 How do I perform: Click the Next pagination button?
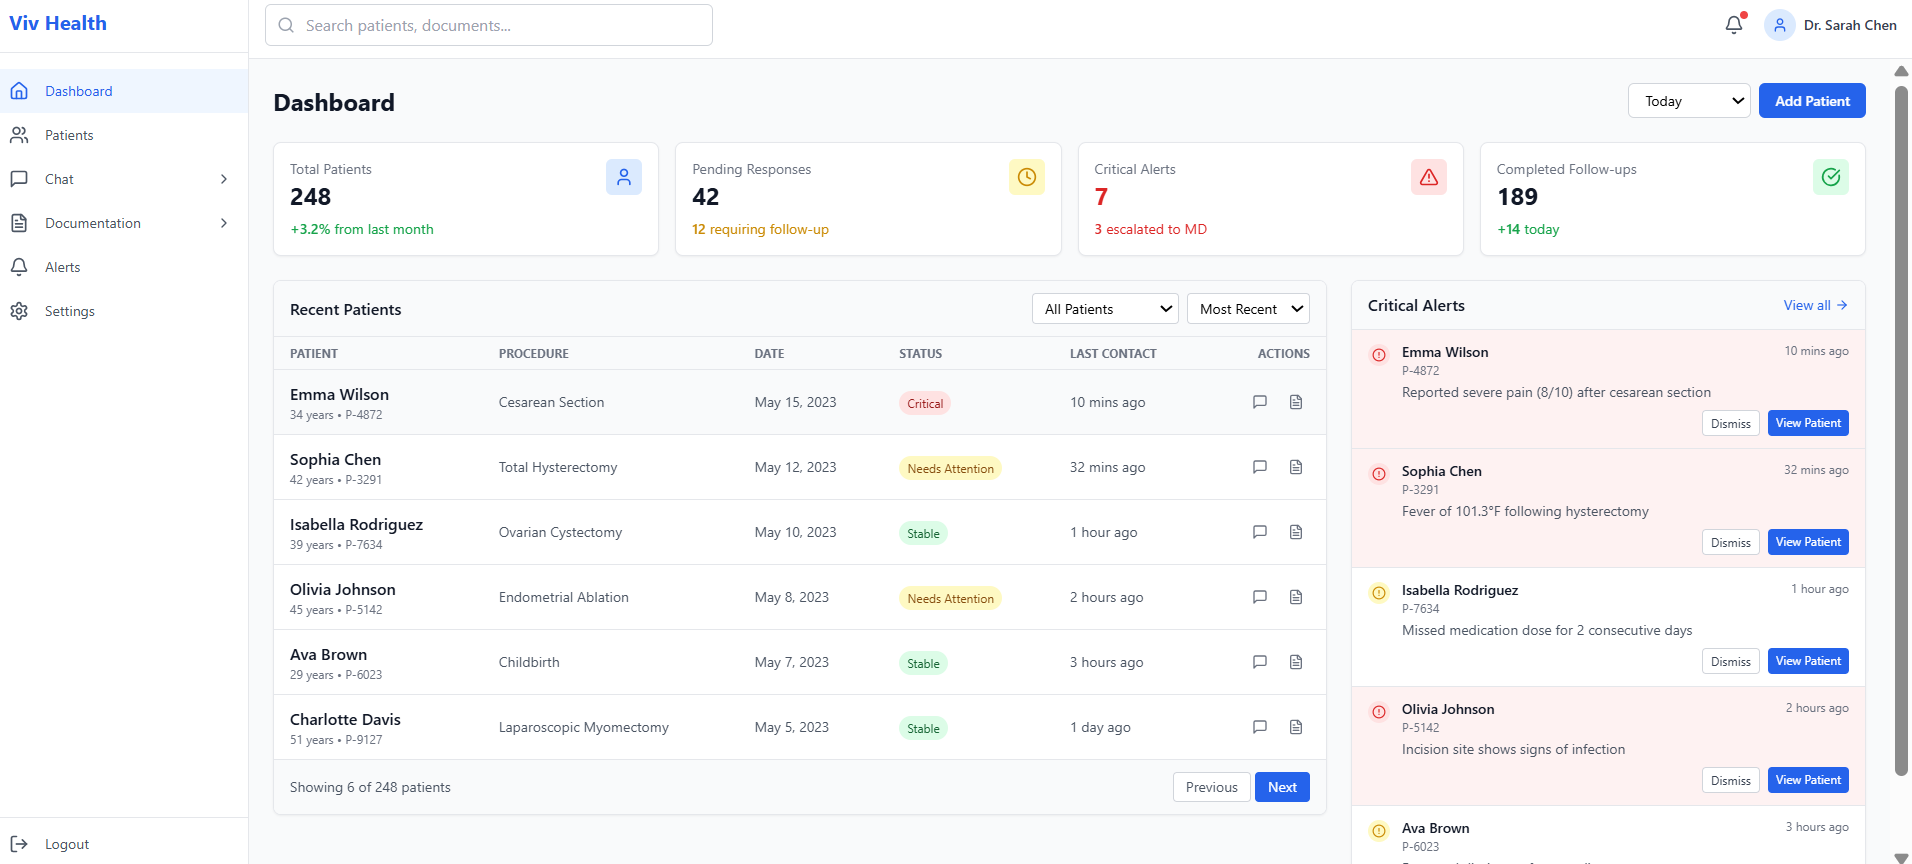[1282, 787]
